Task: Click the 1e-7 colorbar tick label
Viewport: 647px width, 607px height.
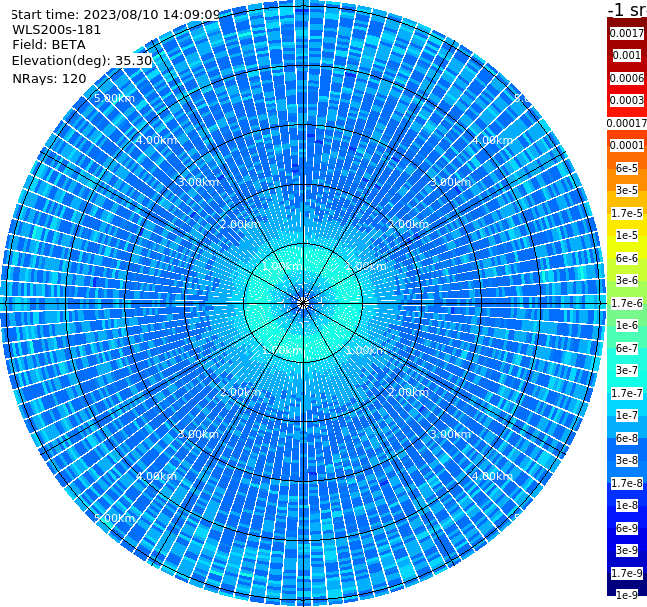Action: 627,415
